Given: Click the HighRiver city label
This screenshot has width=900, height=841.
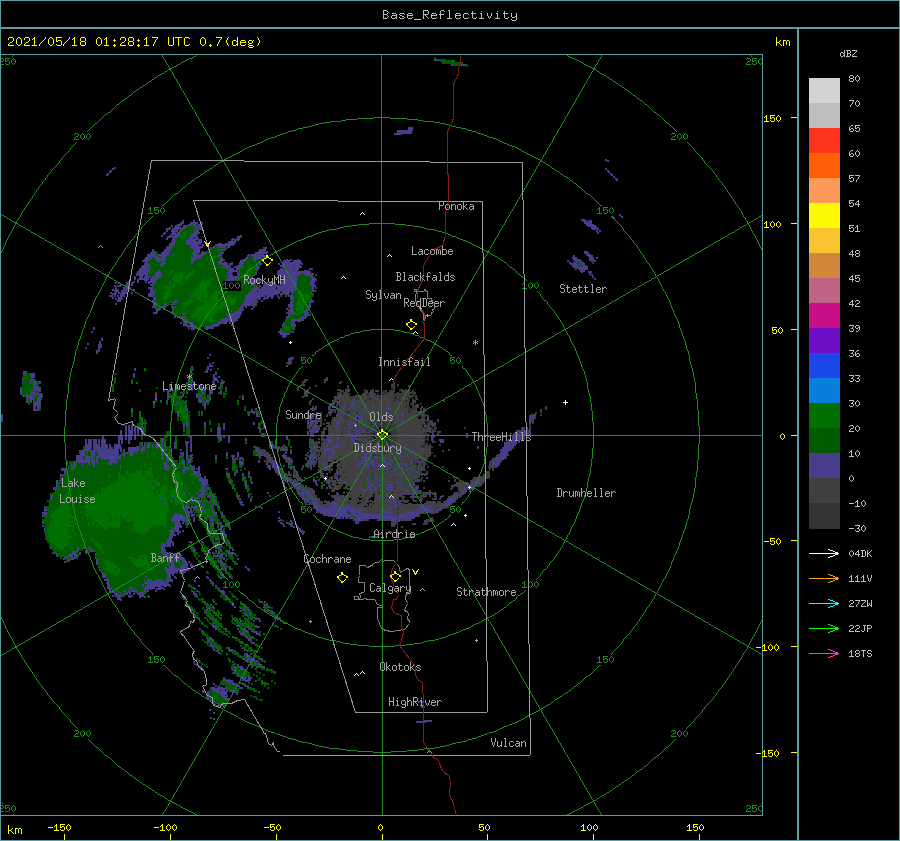Looking at the screenshot, I should click(x=415, y=702).
